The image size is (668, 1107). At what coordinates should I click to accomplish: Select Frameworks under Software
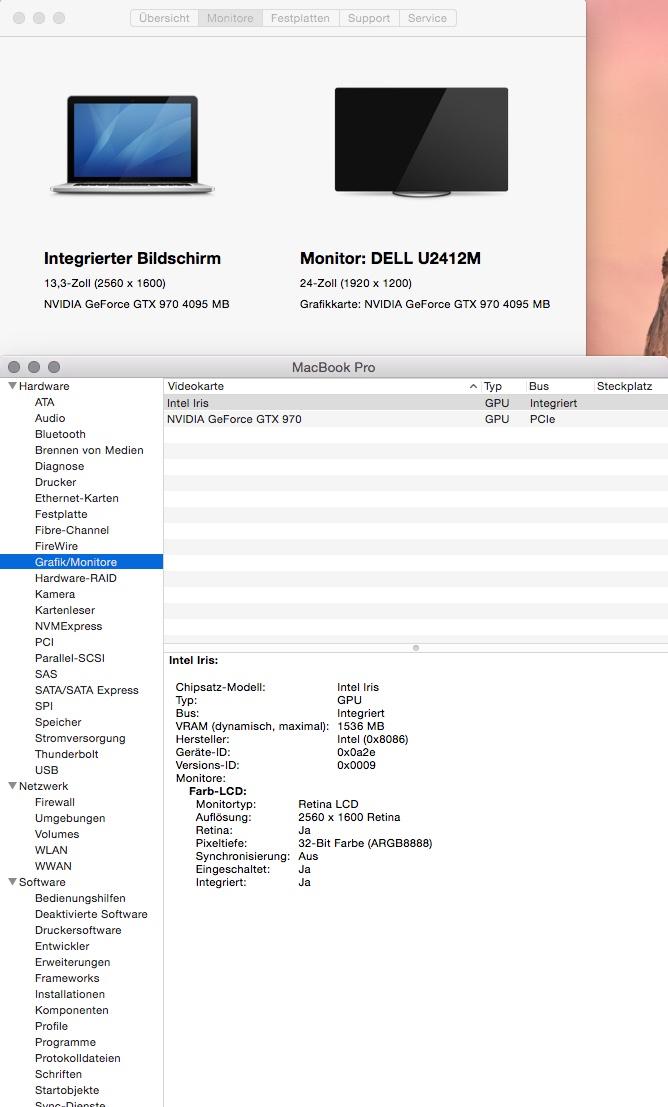pos(67,978)
